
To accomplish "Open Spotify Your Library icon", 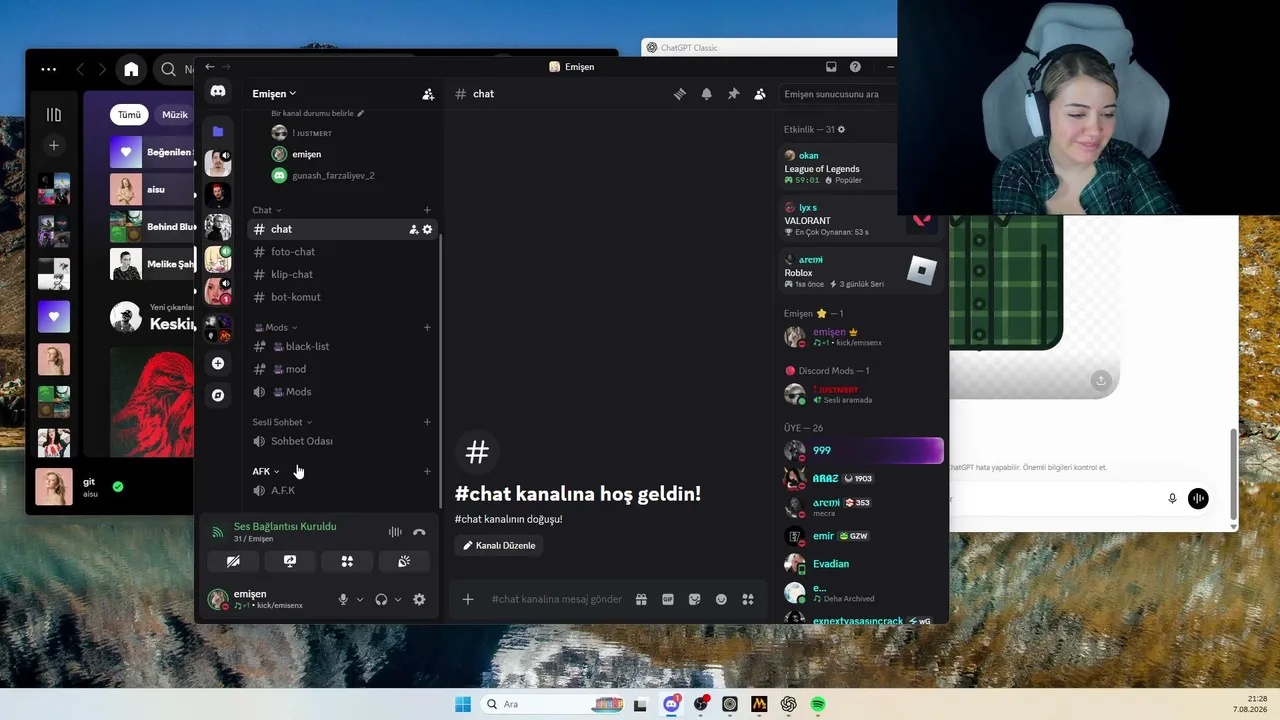I will point(54,115).
